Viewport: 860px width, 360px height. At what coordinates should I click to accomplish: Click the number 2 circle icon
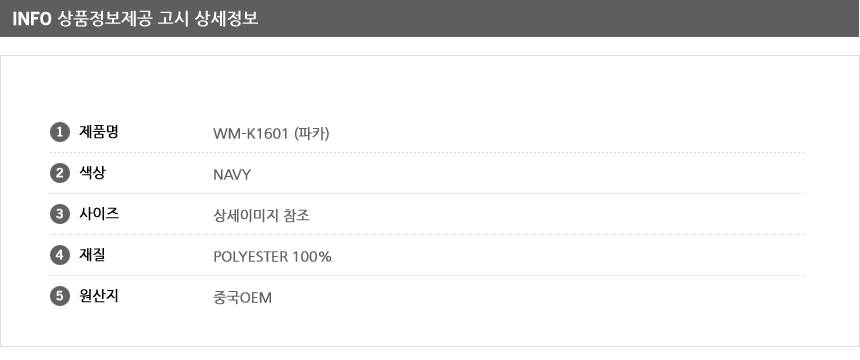point(60,173)
